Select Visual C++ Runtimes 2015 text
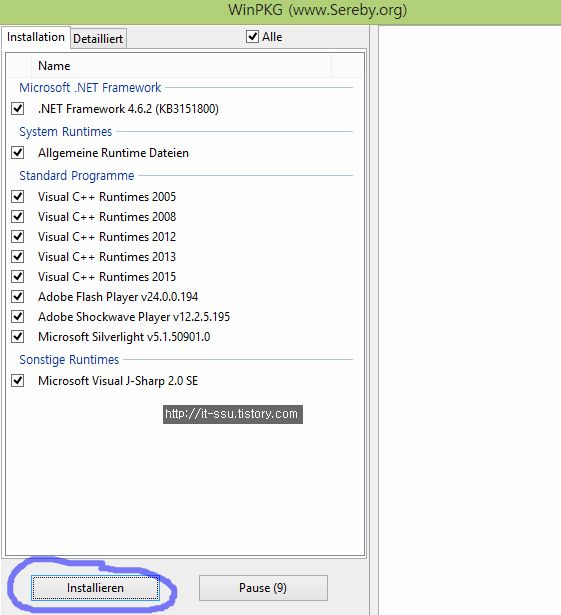Viewport: 561px width, 615px height. point(107,277)
